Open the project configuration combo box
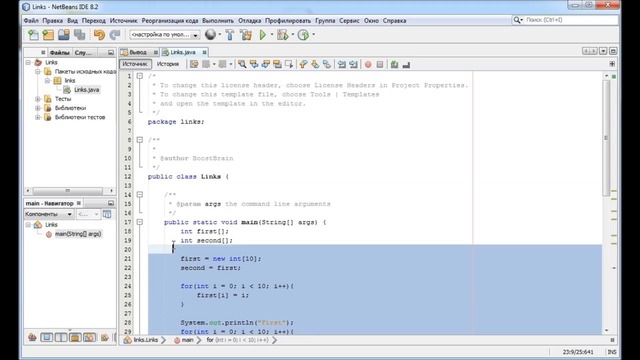The image size is (640, 360). pos(165,35)
